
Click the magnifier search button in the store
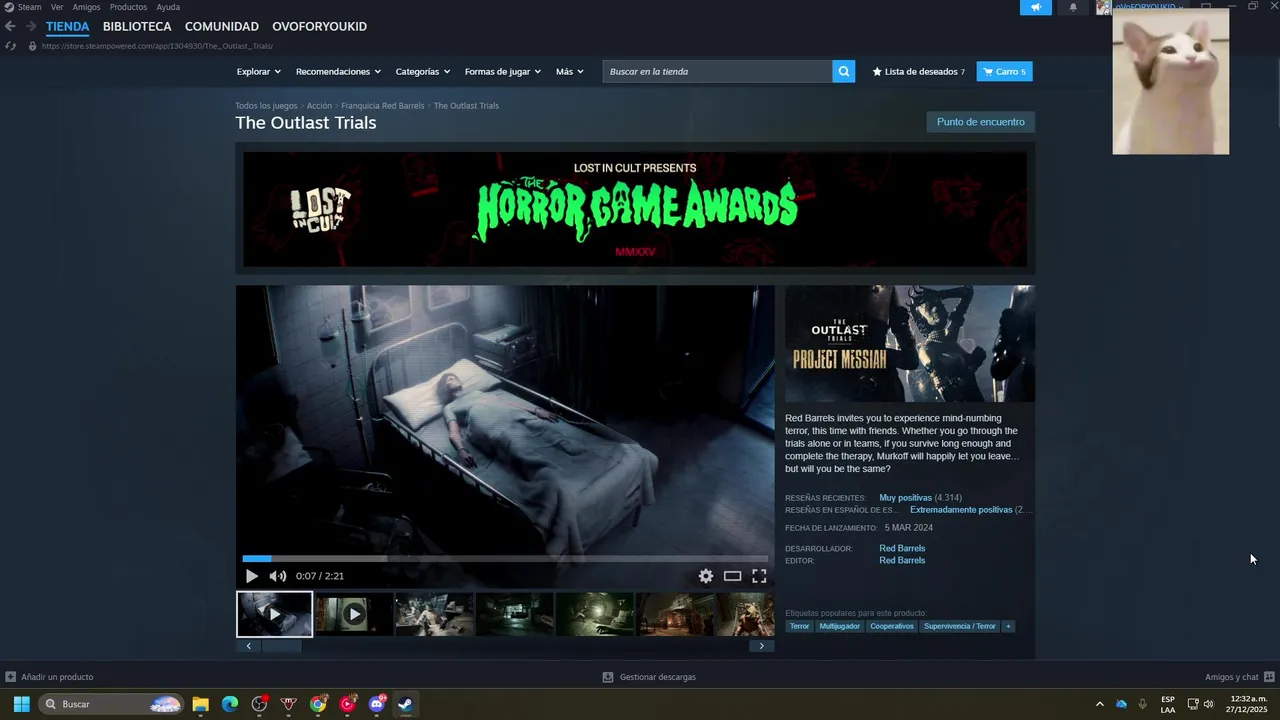click(844, 71)
